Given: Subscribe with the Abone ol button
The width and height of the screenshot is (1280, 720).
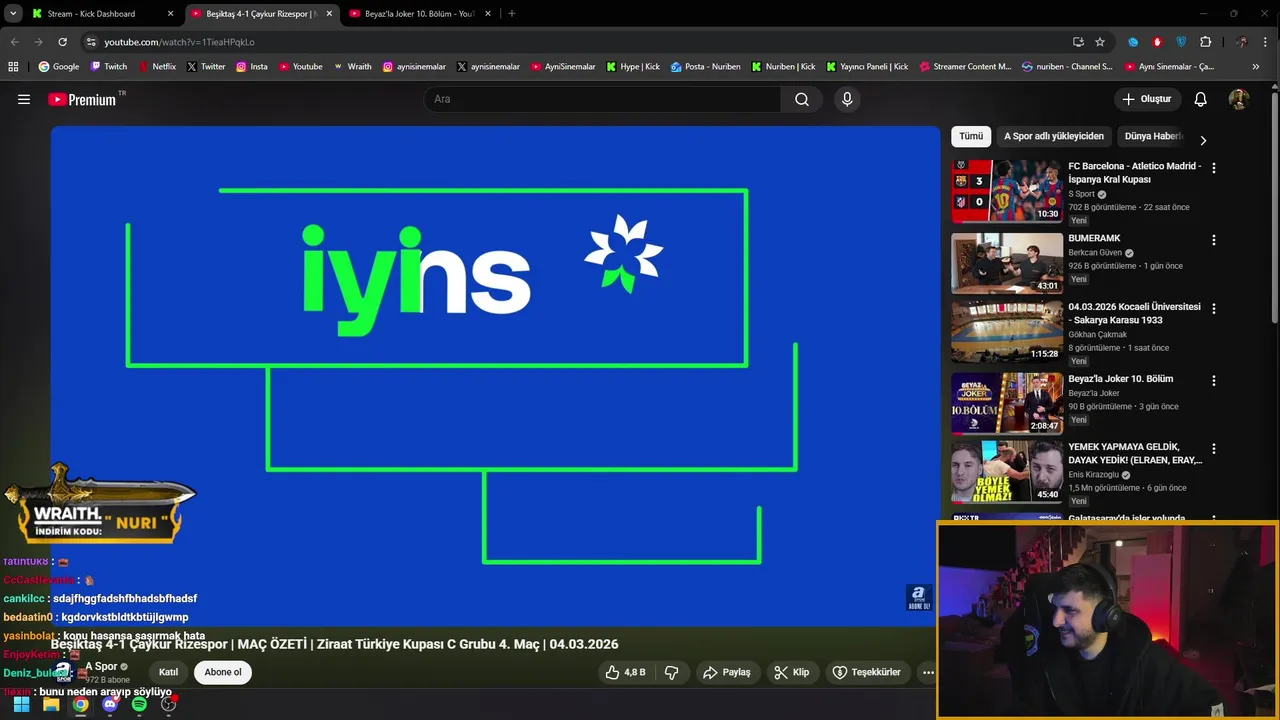Looking at the screenshot, I should coord(223,672).
